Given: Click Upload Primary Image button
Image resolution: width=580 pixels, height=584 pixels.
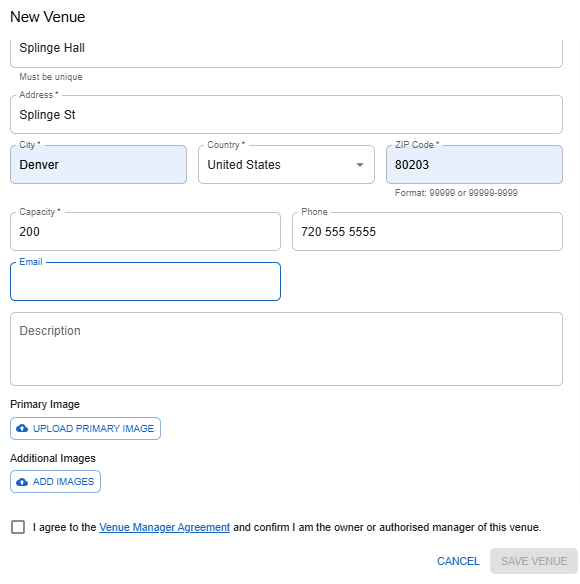Looking at the screenshot, I should pyautogui.click(x=85, y=429).
